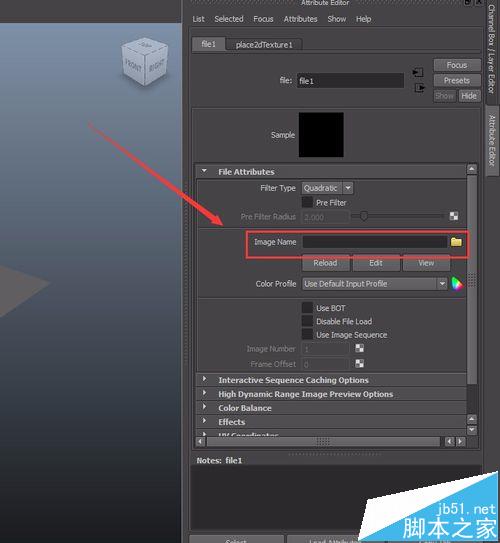Click the Pre Filter Radius map checker icon
This screenshot has height=543, width=500.
click(x=454, y=216)
